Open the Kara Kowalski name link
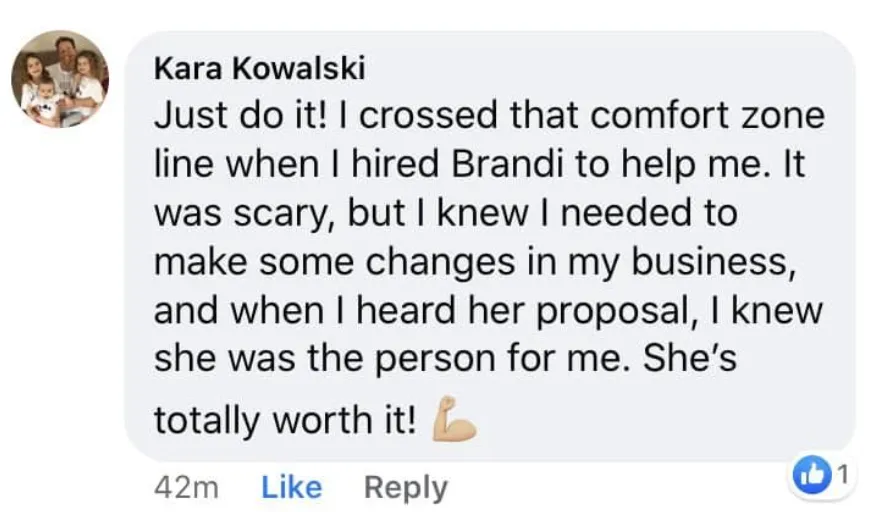 260,69
